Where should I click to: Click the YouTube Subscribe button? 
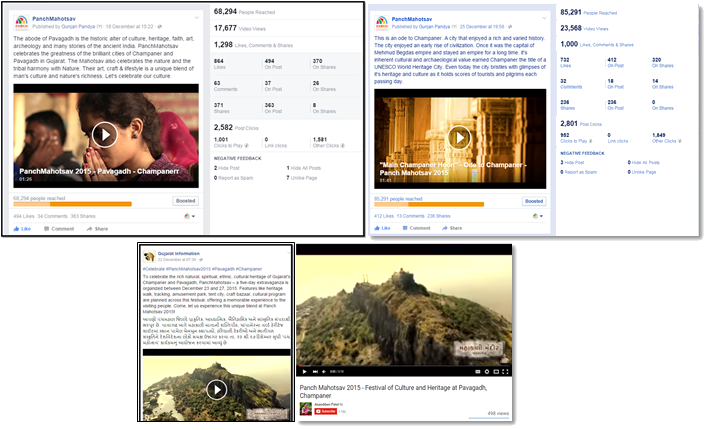click(x=327, y=410)
